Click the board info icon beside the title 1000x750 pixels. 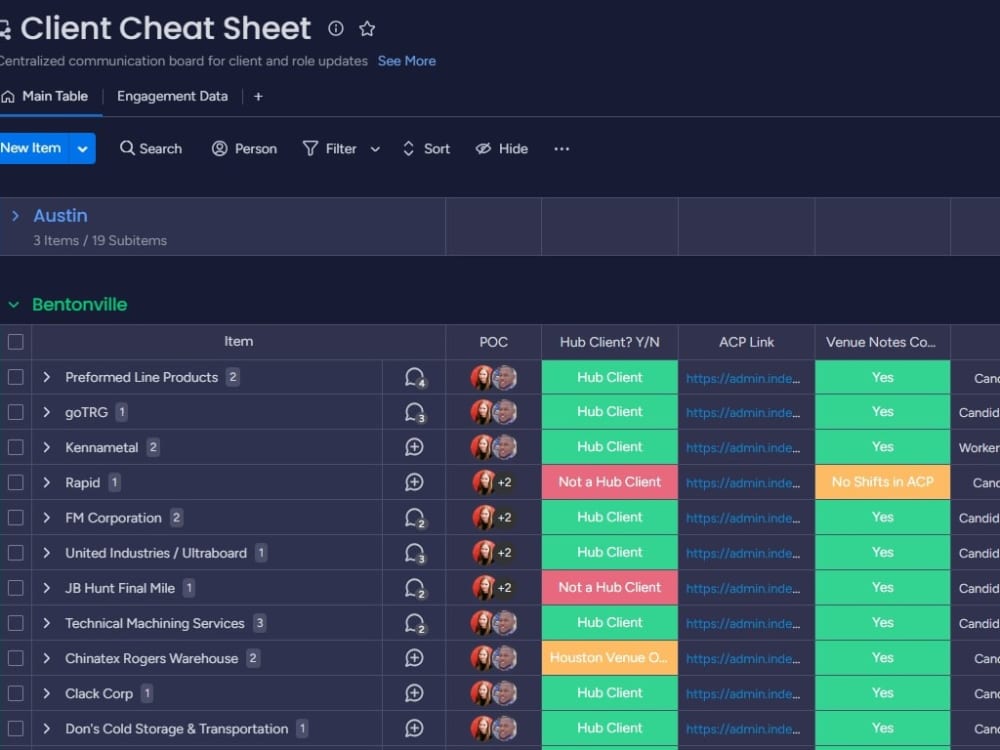335,28
